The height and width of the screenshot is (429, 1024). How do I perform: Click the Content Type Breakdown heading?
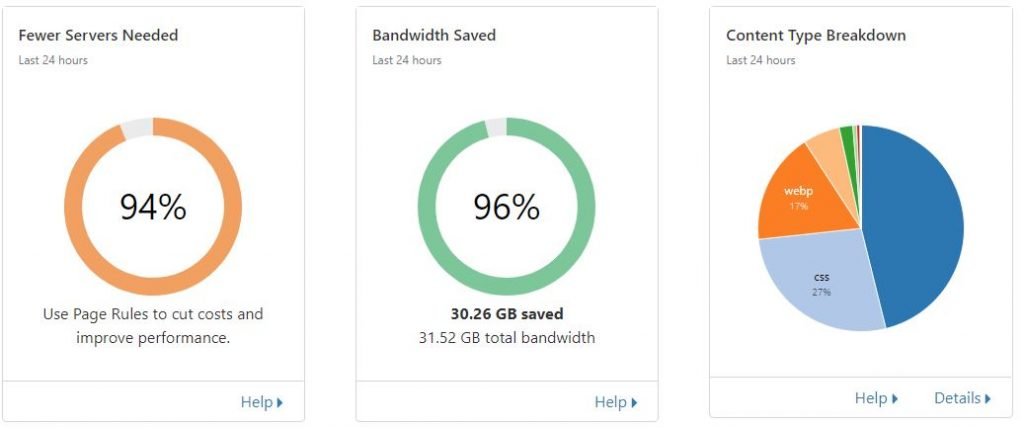(x=816, y=35)
